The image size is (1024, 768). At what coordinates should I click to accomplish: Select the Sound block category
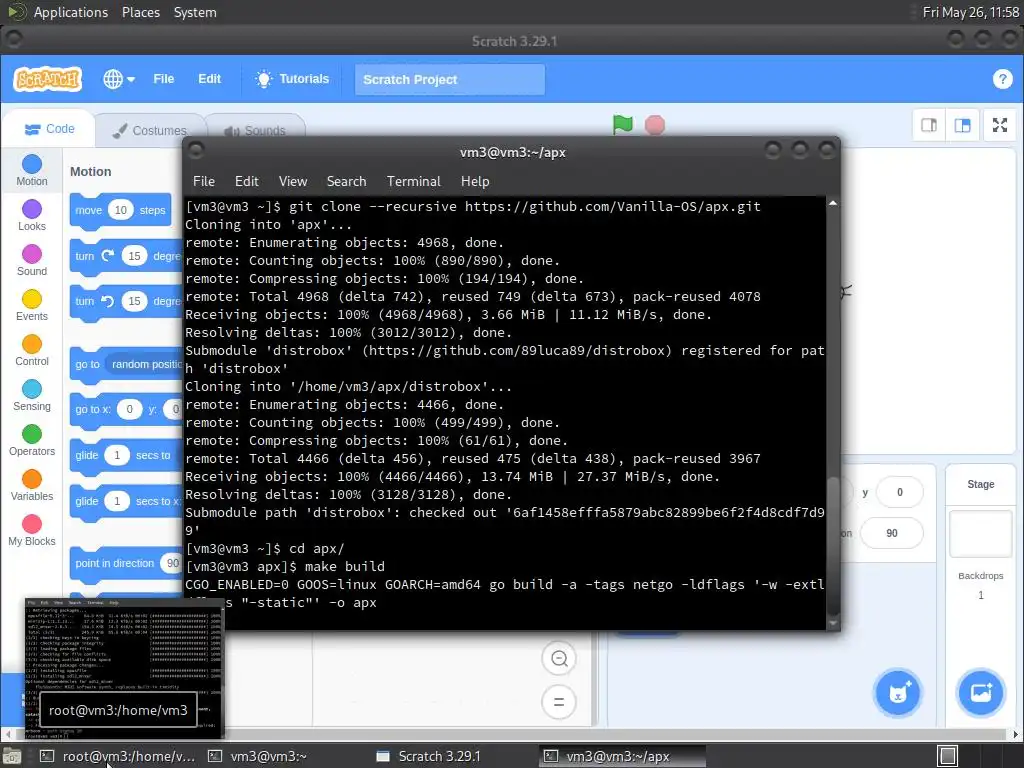[32, 261]
